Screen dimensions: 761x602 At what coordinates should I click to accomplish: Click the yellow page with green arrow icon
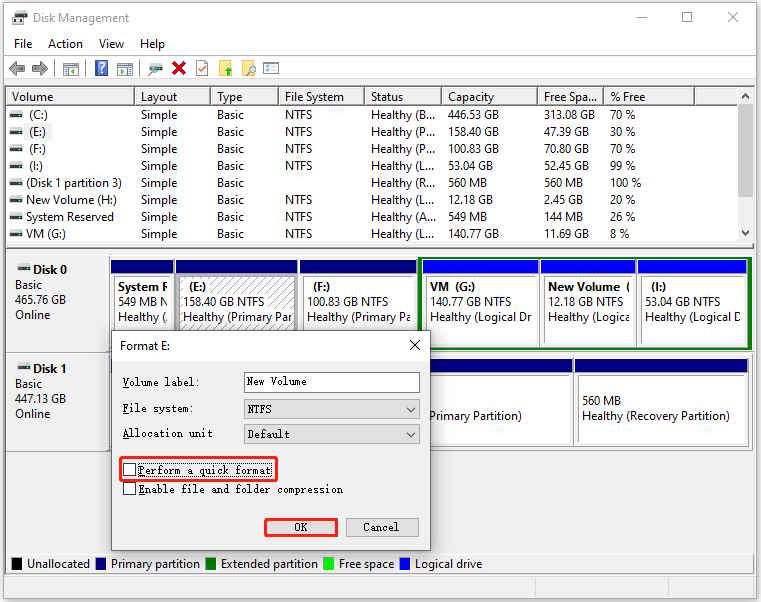226,68
